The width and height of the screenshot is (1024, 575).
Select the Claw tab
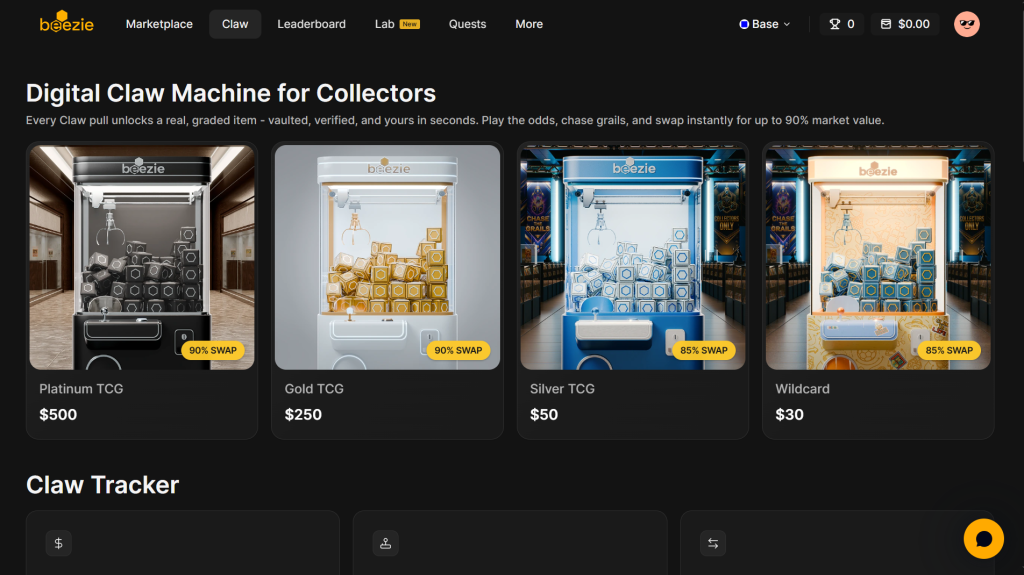pos(235,24)
